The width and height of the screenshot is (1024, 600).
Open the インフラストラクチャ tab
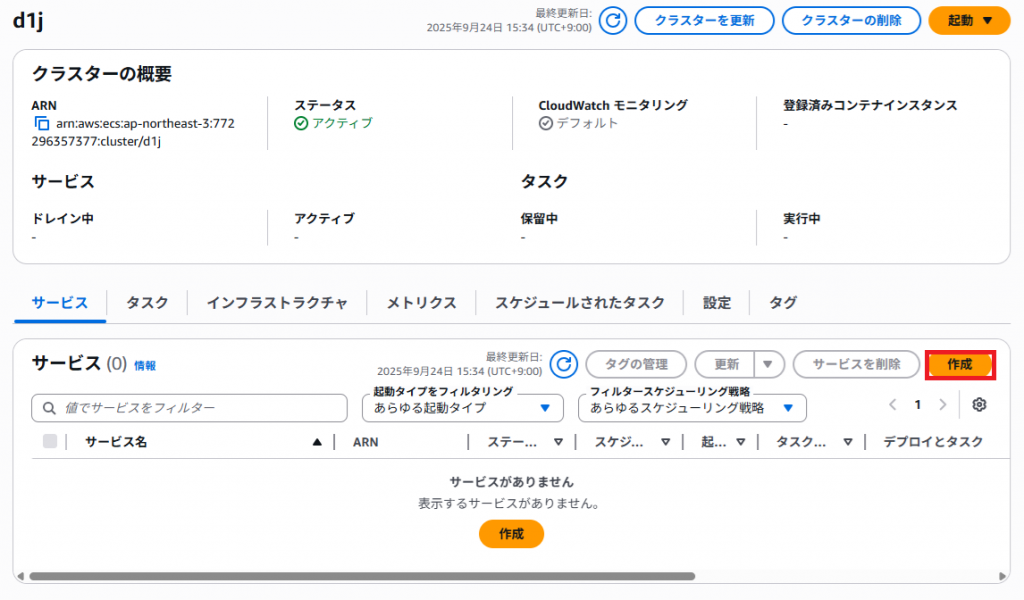click(277, 303)
